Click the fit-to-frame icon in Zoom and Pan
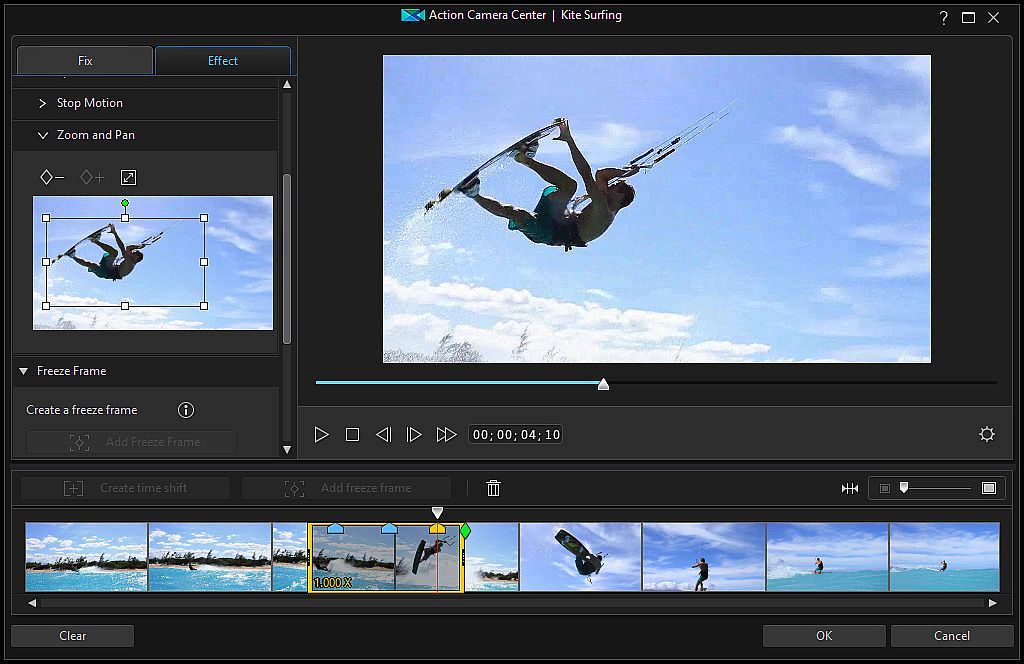Viewport: 1024px width, 664px height. point(128,177)
